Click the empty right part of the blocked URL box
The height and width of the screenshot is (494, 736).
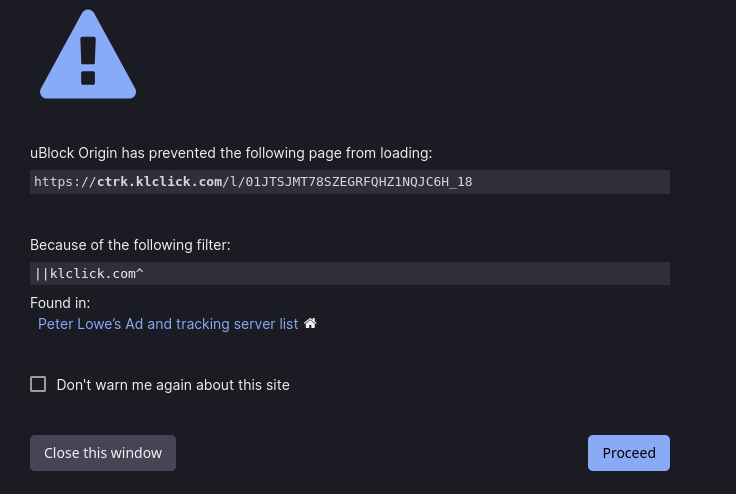pos(570,182)
